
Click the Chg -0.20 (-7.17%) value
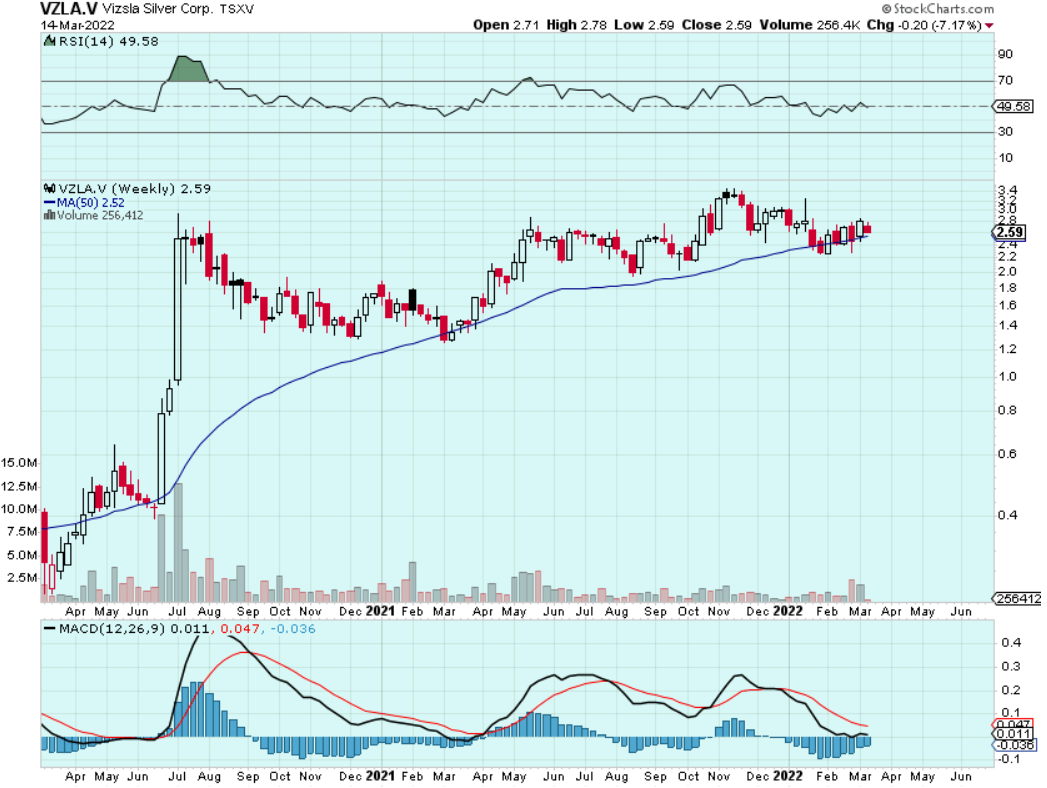(924, 25)
